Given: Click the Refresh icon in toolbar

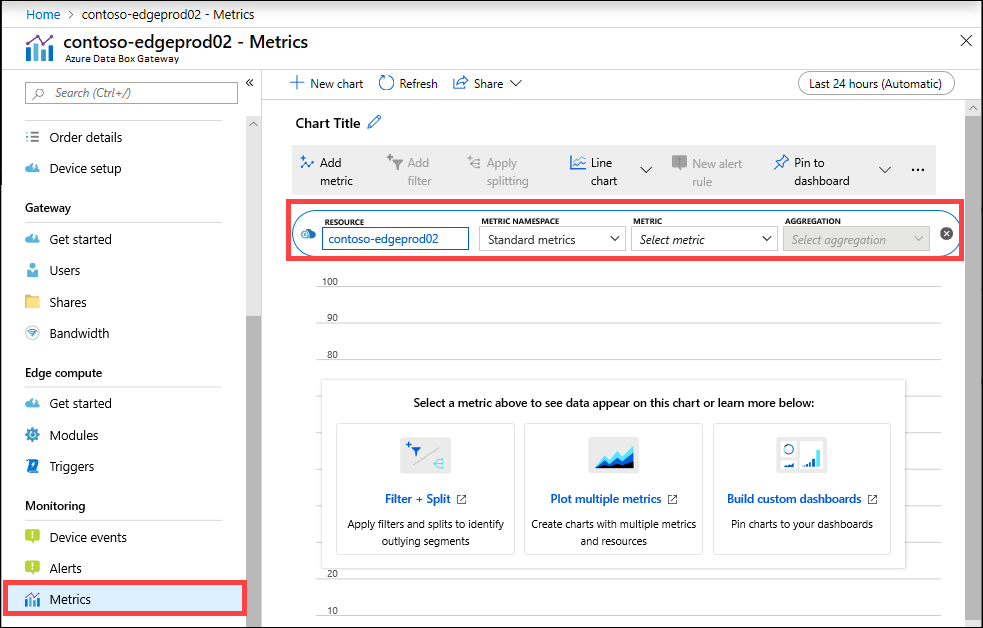Looking at the screenshot, I should (386, 83).
